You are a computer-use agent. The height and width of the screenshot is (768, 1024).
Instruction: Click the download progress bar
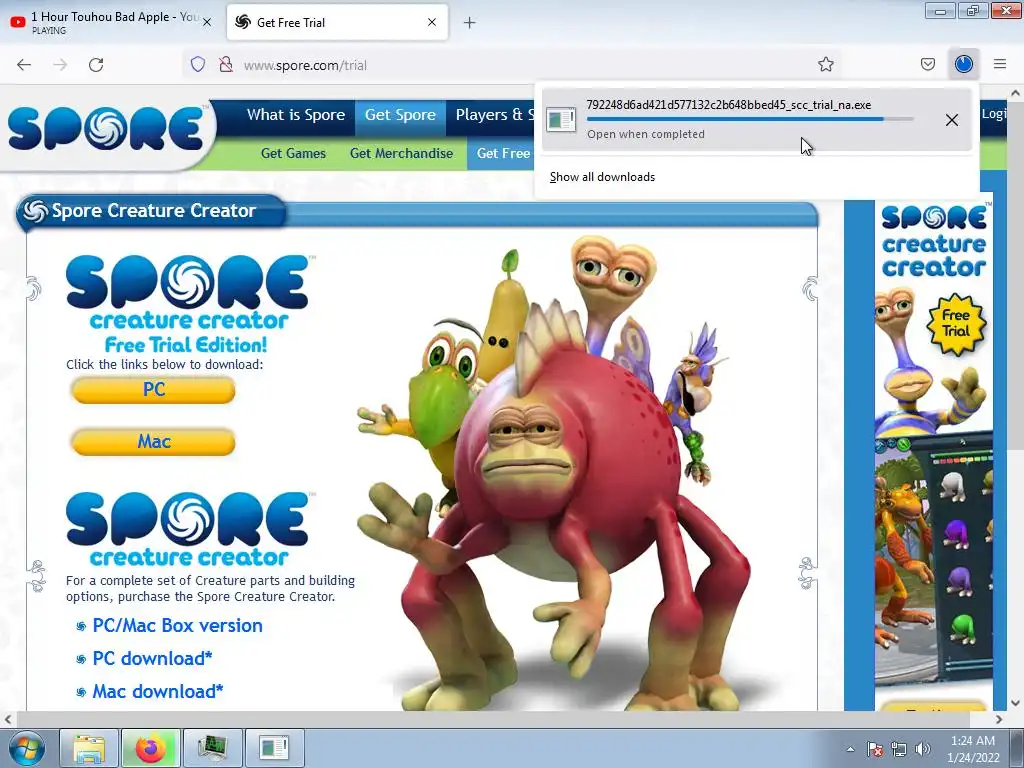coord(750,120)
